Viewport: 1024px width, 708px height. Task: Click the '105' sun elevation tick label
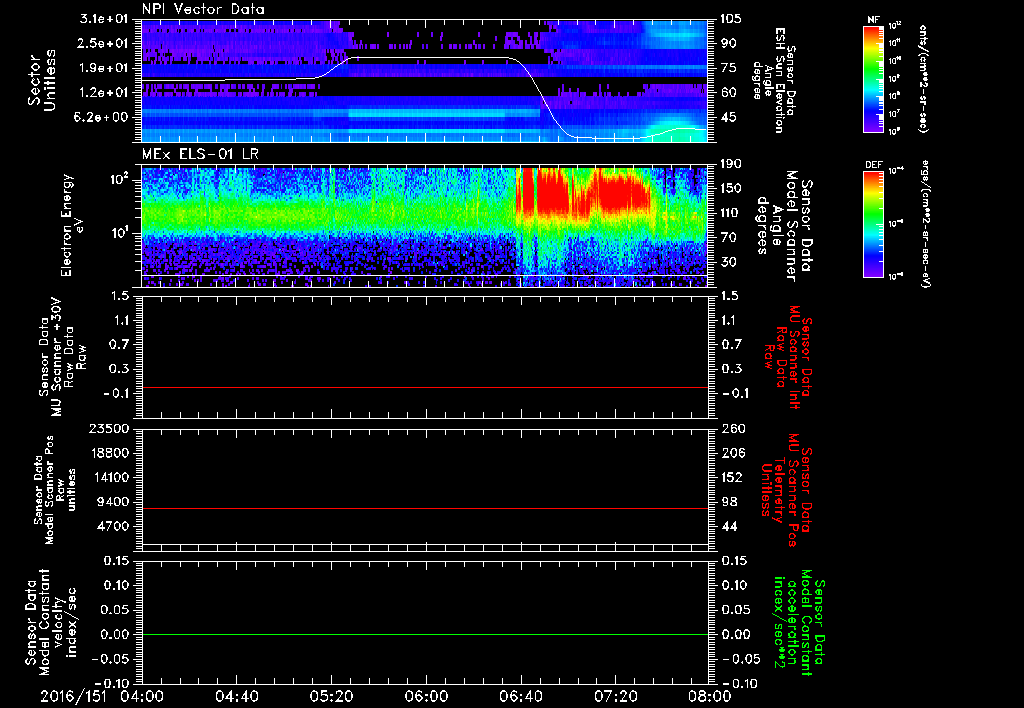(732, 19)
